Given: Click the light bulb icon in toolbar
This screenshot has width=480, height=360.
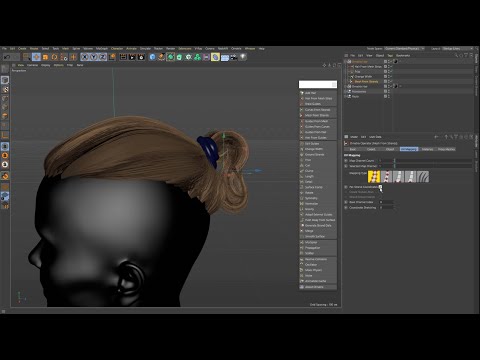Looking at the screenshot, I should 243,57.
